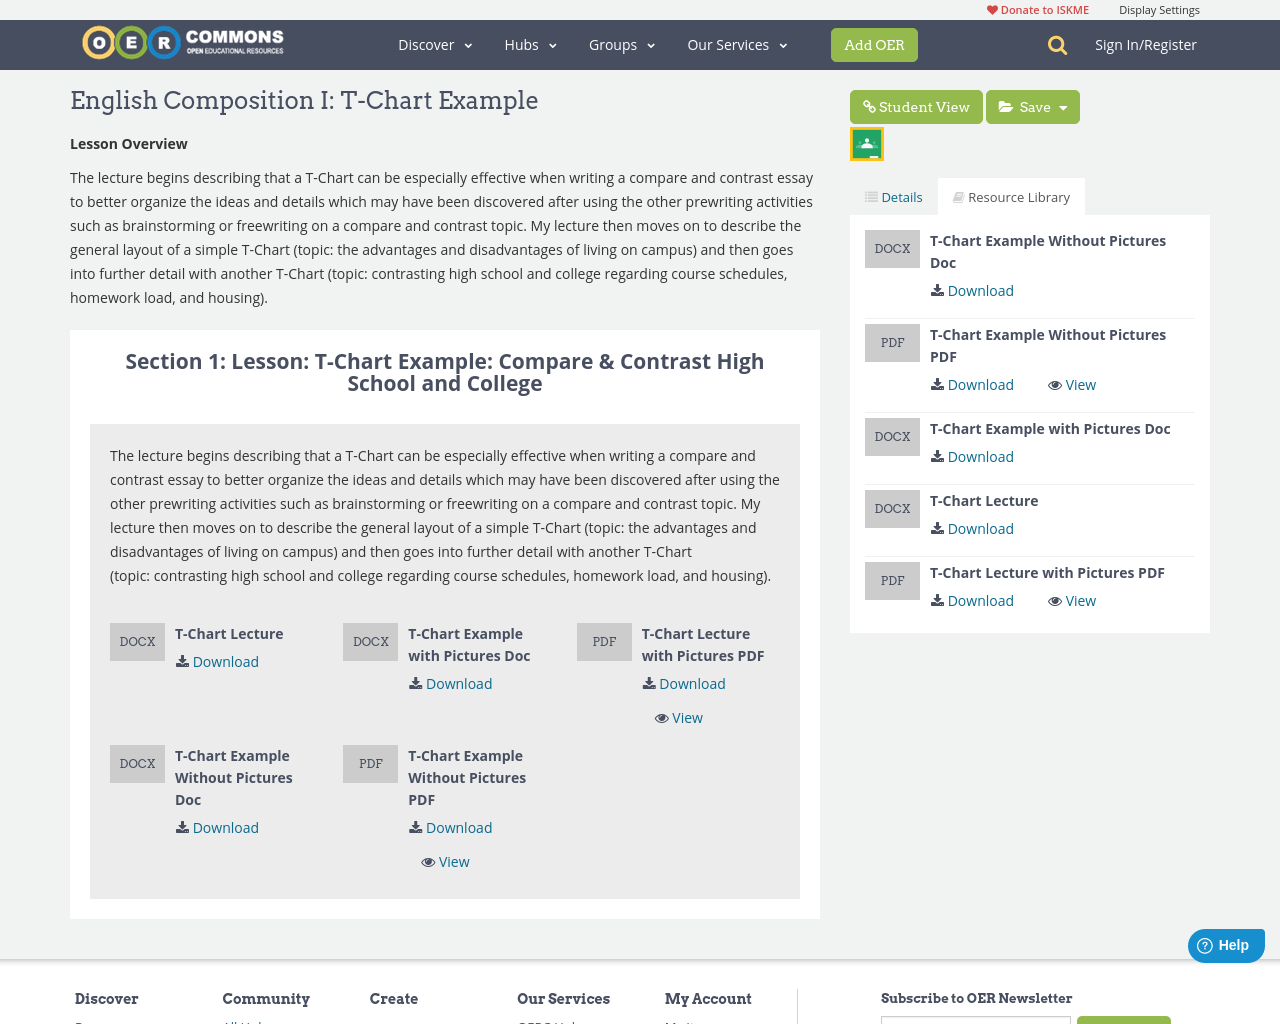Click the Hubs menu item

point(529,44)
